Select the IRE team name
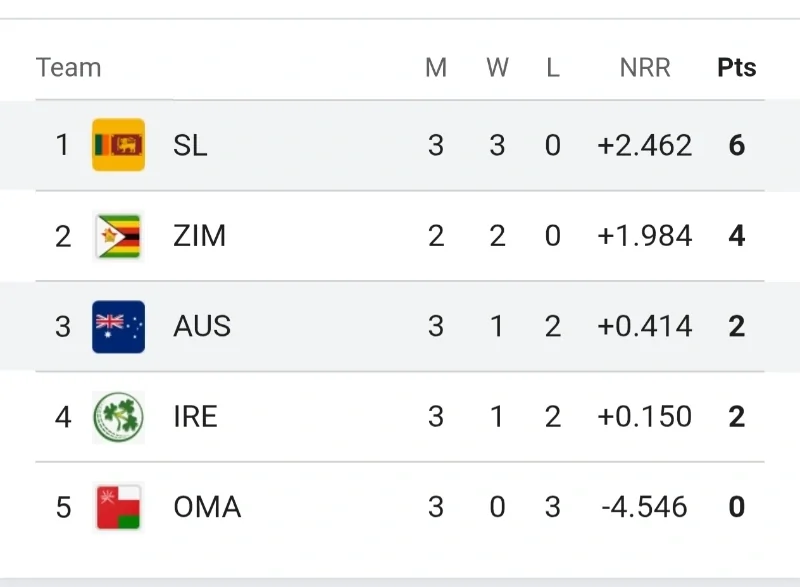Screen dimensions: 800x587 click(x=195, y=417)
